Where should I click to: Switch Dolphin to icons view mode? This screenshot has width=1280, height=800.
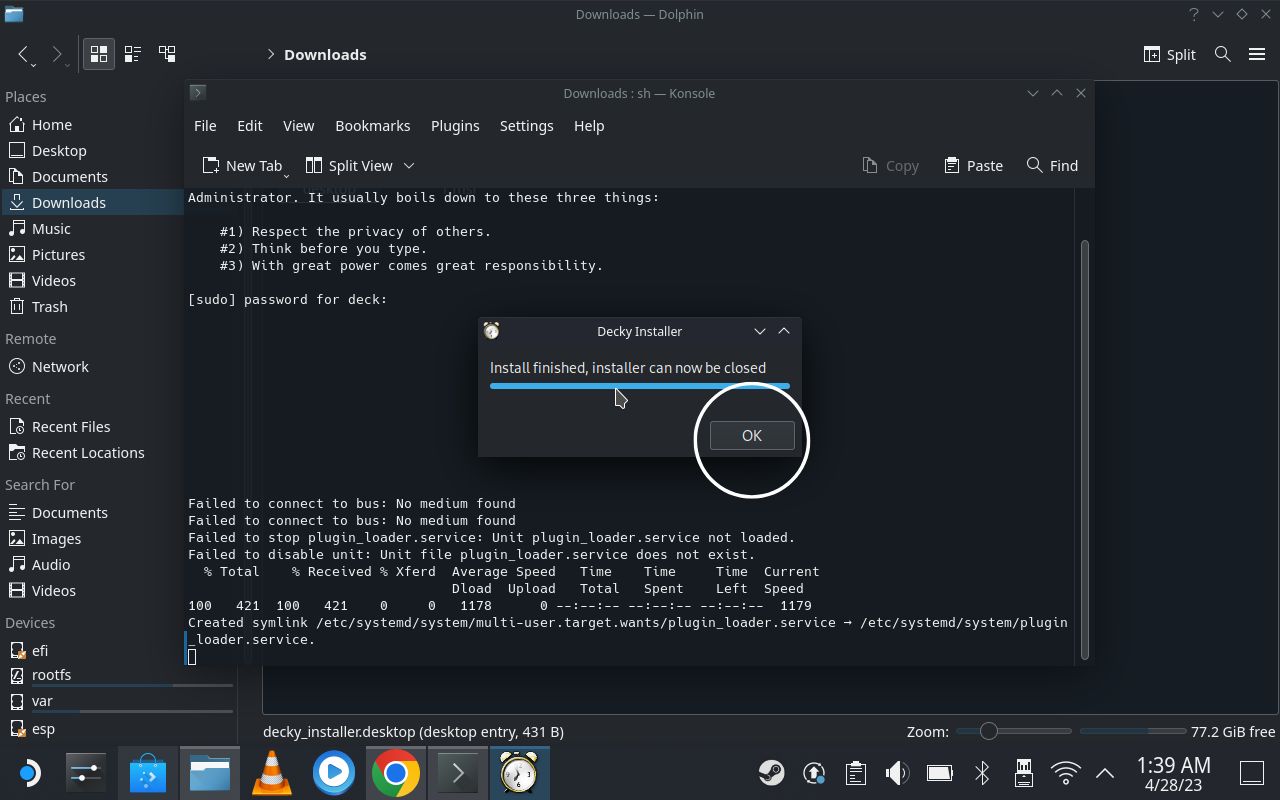tap(99, 54)
